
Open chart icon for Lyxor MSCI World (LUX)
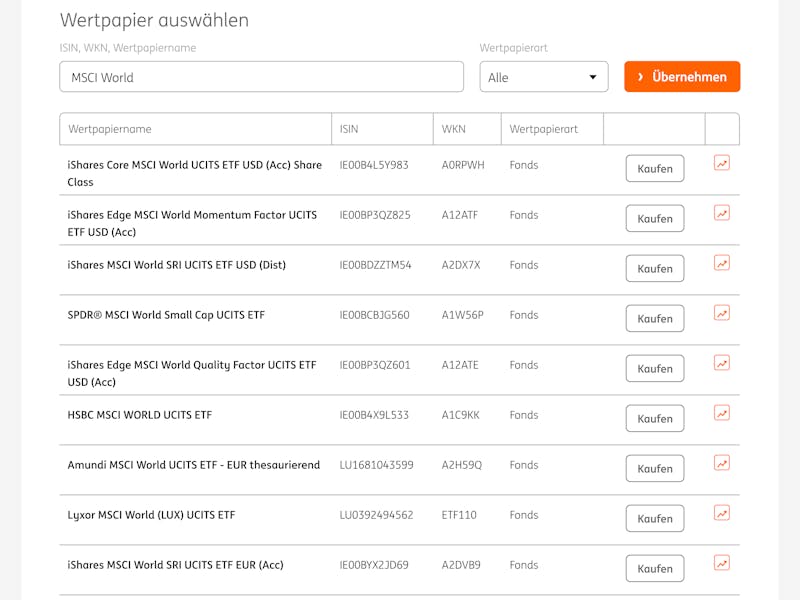click(721, 513)
